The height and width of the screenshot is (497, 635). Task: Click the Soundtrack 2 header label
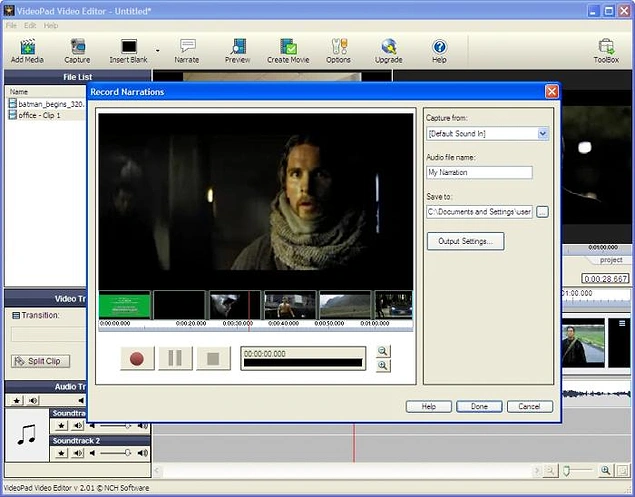point(76,441)
